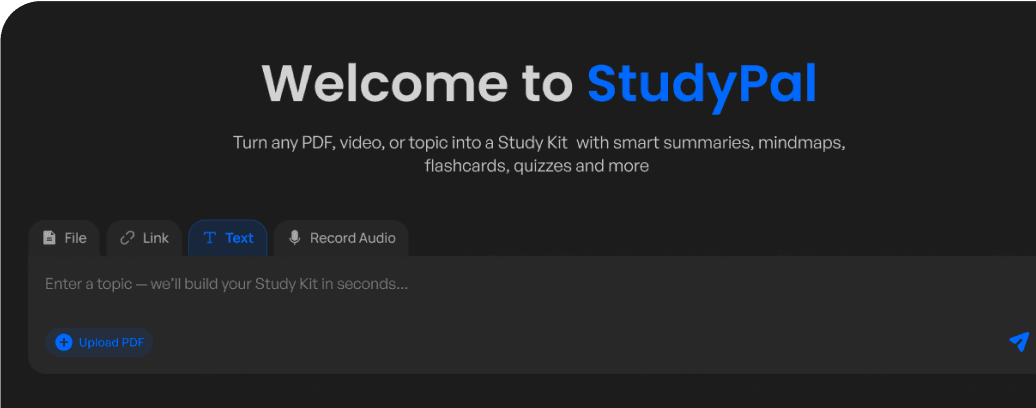The width and height of the screenshot is (1036, 408).
Task: Click the document icon on the File tab
Action: pyautogui.click(x=49, y=238)
